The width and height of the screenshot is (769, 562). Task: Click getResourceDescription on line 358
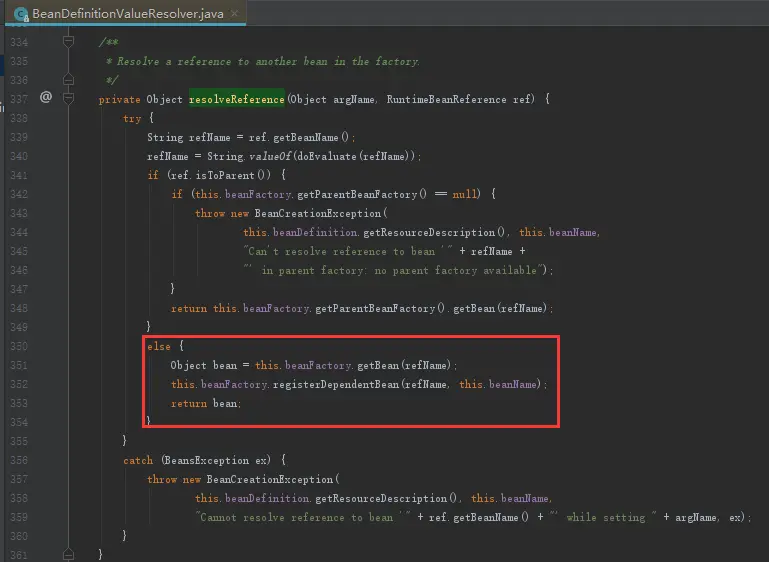click(381, 498)
